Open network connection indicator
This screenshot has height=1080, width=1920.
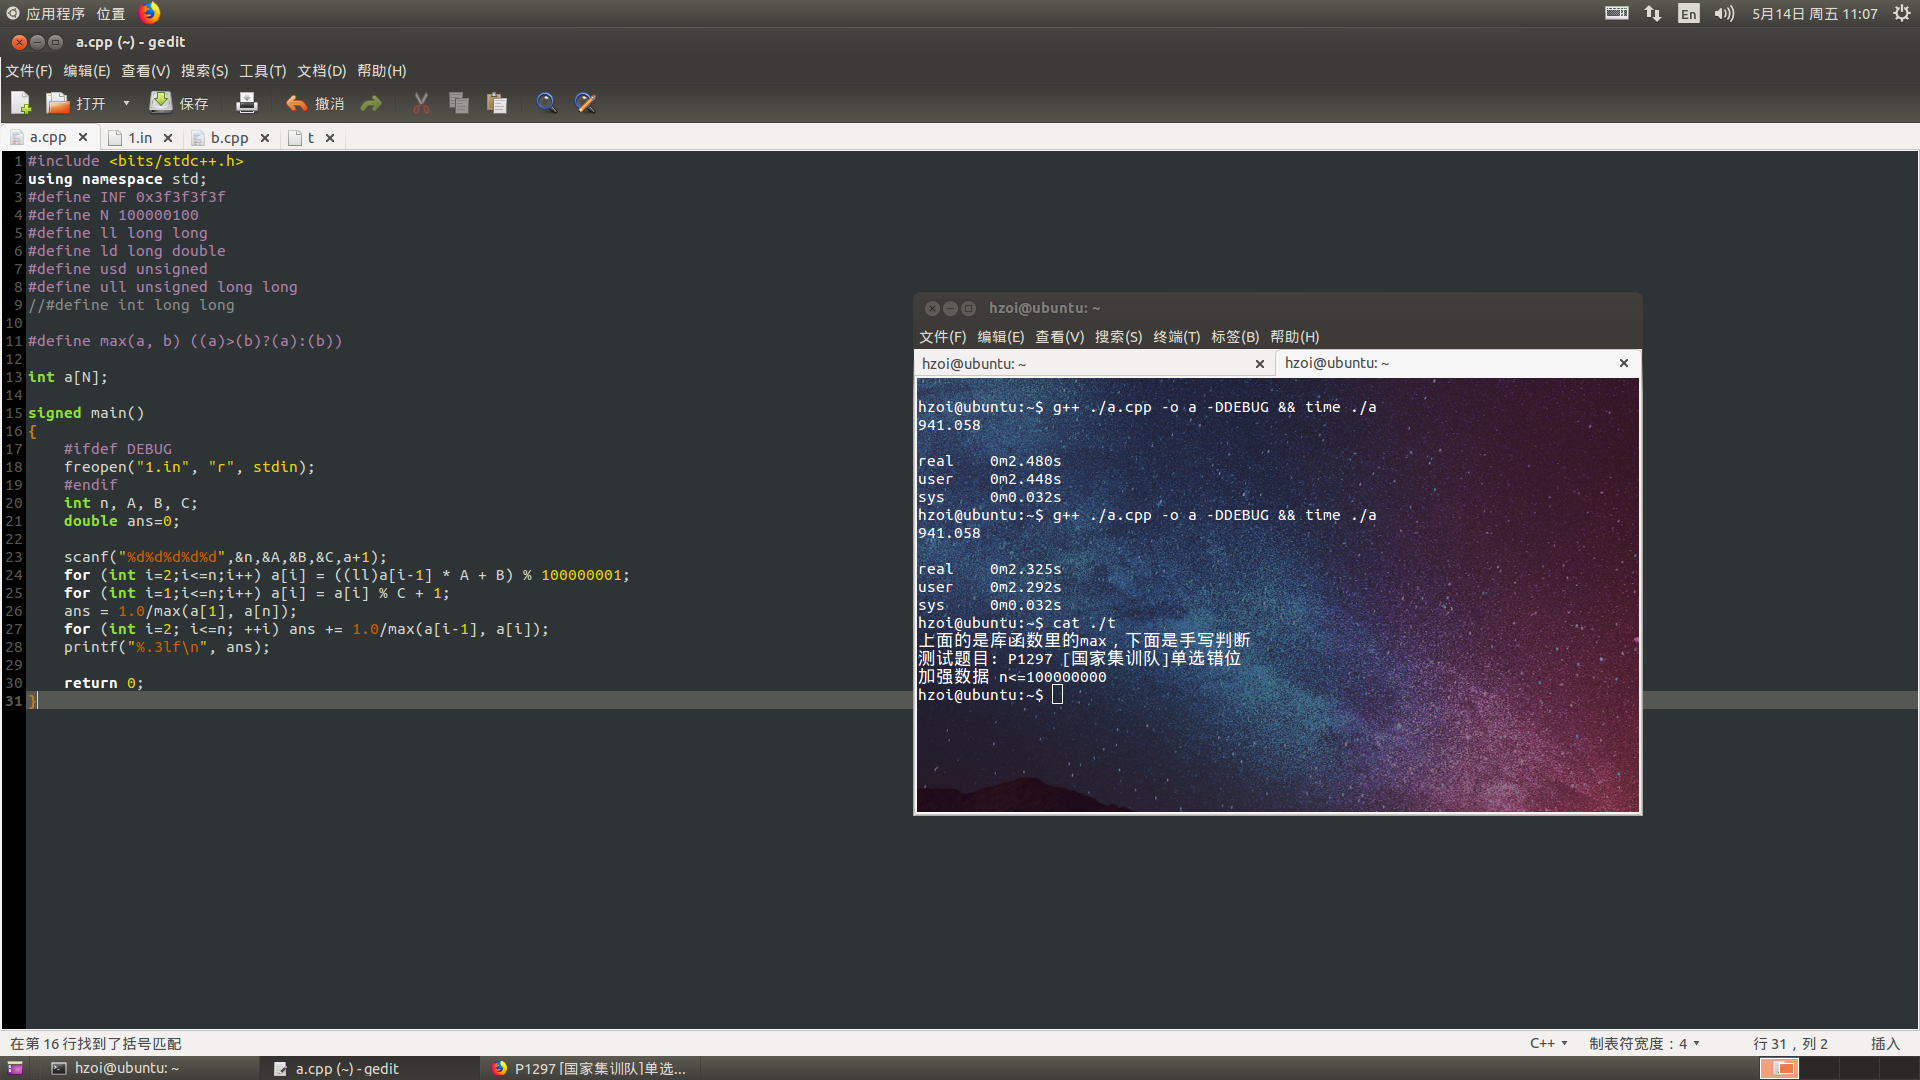1653,13
